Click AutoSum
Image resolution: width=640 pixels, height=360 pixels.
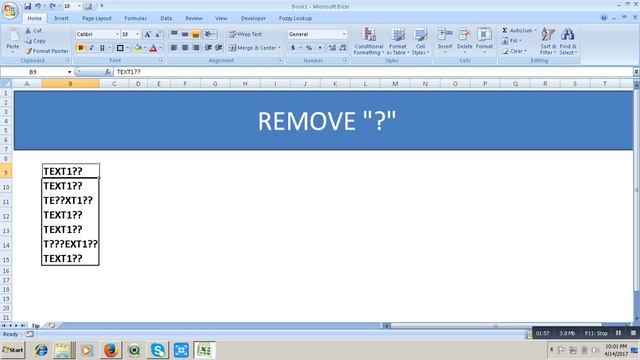(518, 31)
